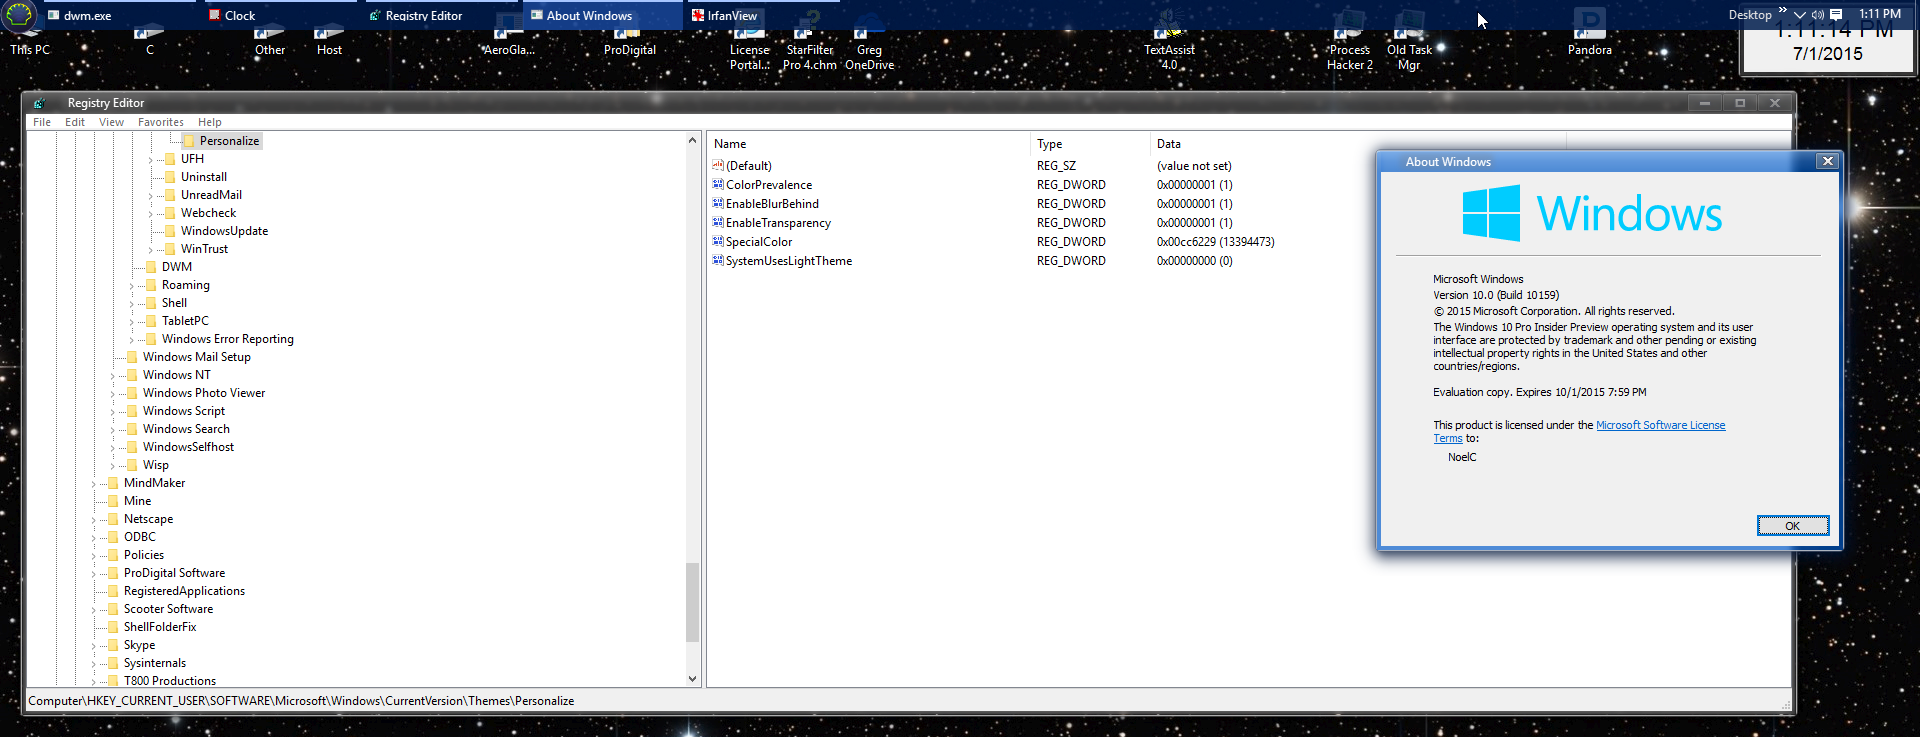Select the SystemUsesLightTheme DWORD value icon
Screen dimensions: 1920x737
(x=718, y=261)
